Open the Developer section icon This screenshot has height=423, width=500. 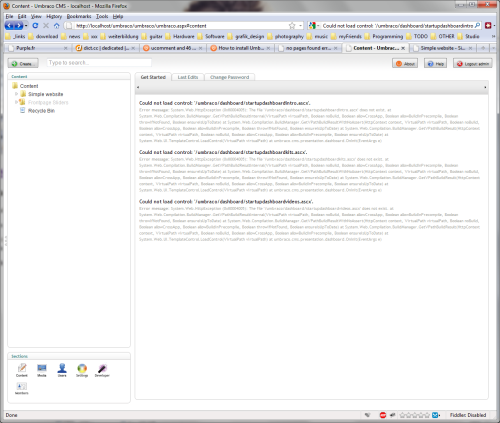[102, 370]
